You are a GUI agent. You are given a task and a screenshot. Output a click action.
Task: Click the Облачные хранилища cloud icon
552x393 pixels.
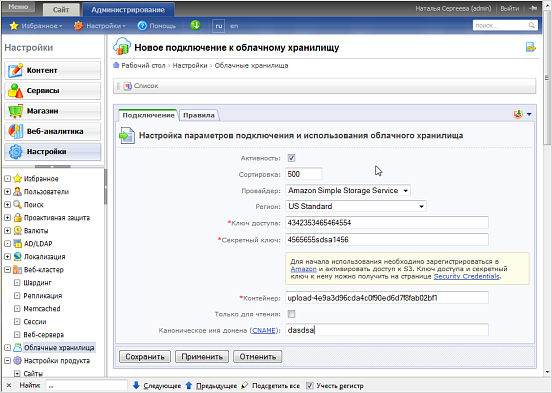(17, 348)
